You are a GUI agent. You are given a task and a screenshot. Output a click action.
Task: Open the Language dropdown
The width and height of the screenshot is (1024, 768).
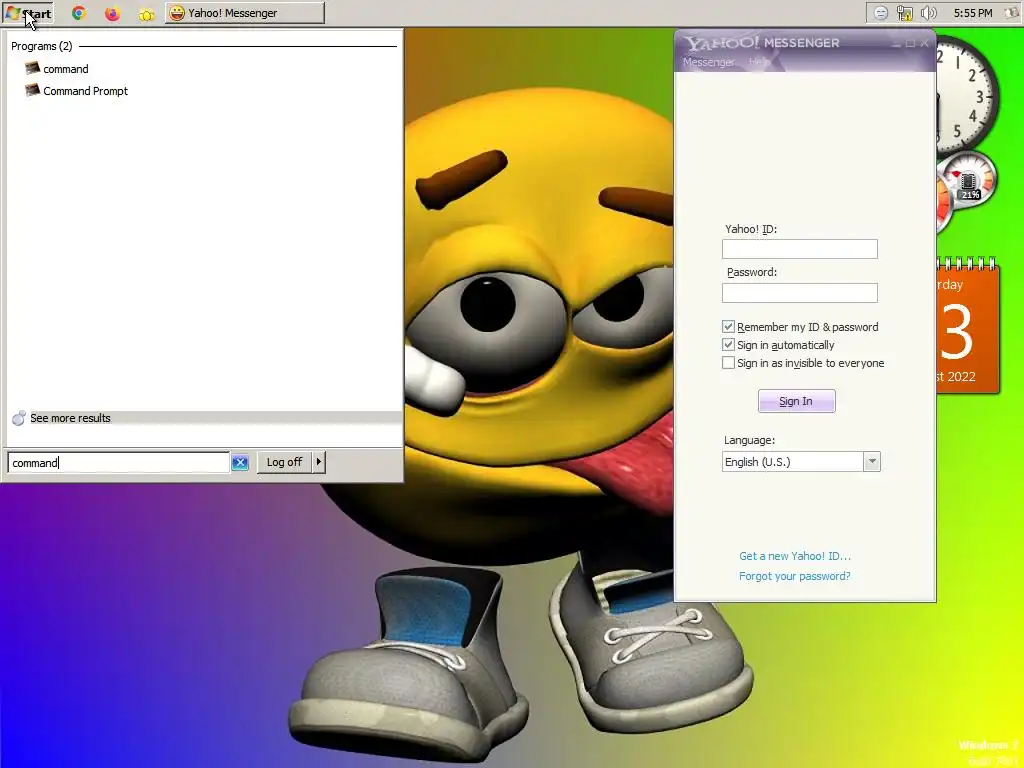[x=872, y=462]
